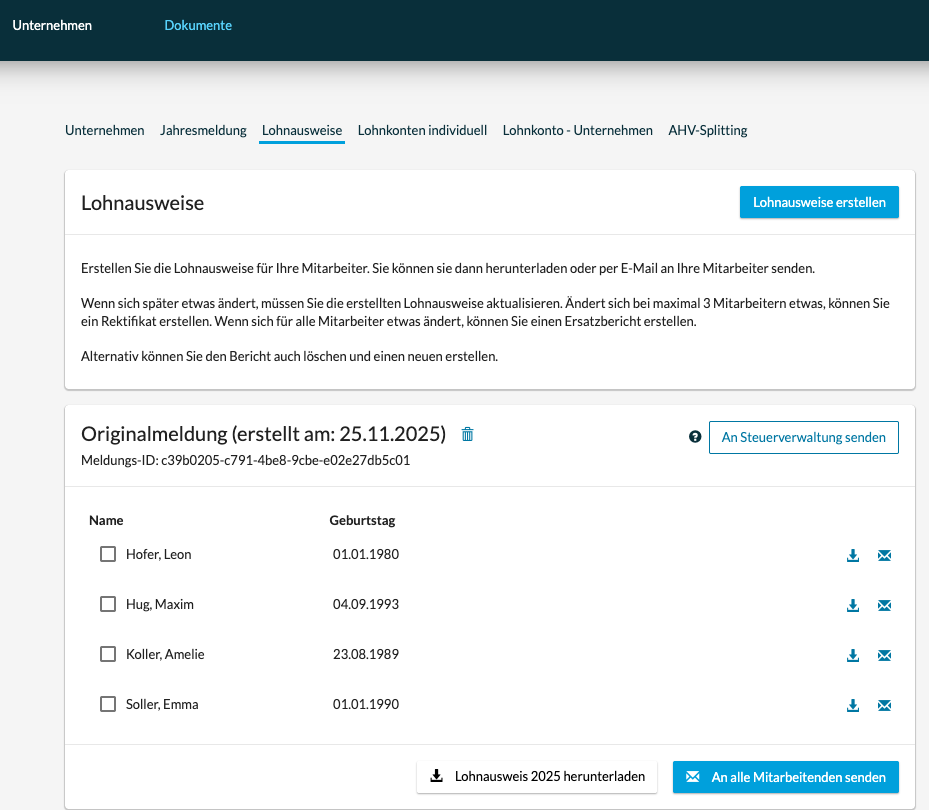
Task: Open the Unternehmen top navigation item
Action: (x=52, y=25)
